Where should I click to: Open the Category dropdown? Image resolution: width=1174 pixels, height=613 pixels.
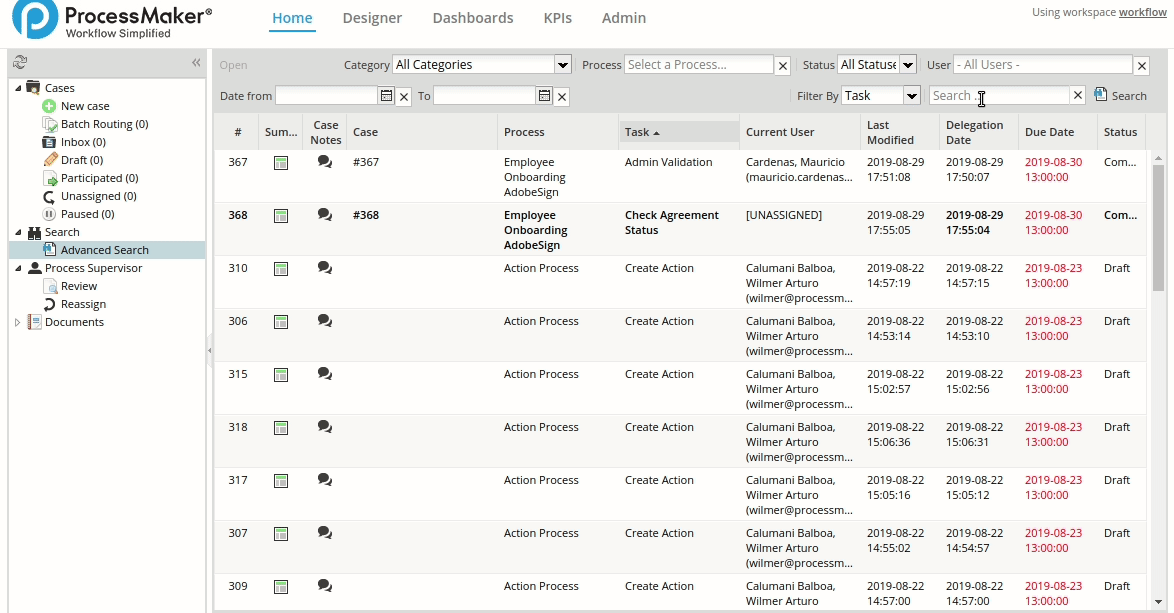point(562,65)
